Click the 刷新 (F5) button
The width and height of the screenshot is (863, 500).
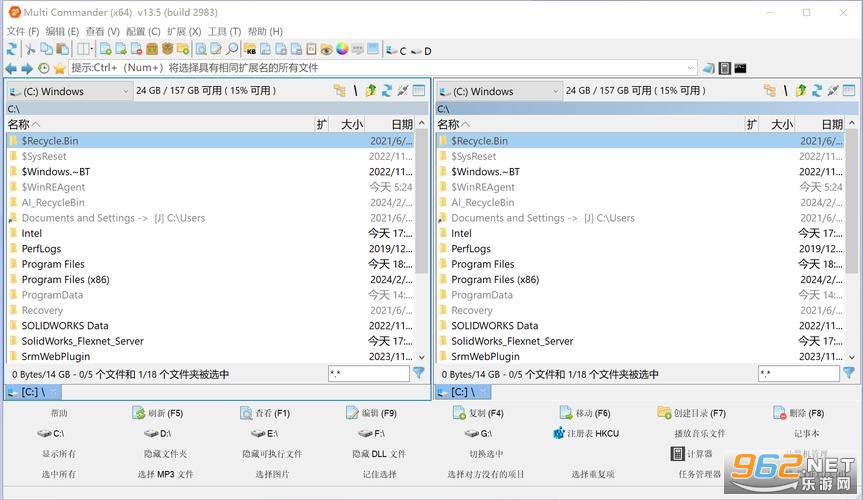click(x=158, y=413)
